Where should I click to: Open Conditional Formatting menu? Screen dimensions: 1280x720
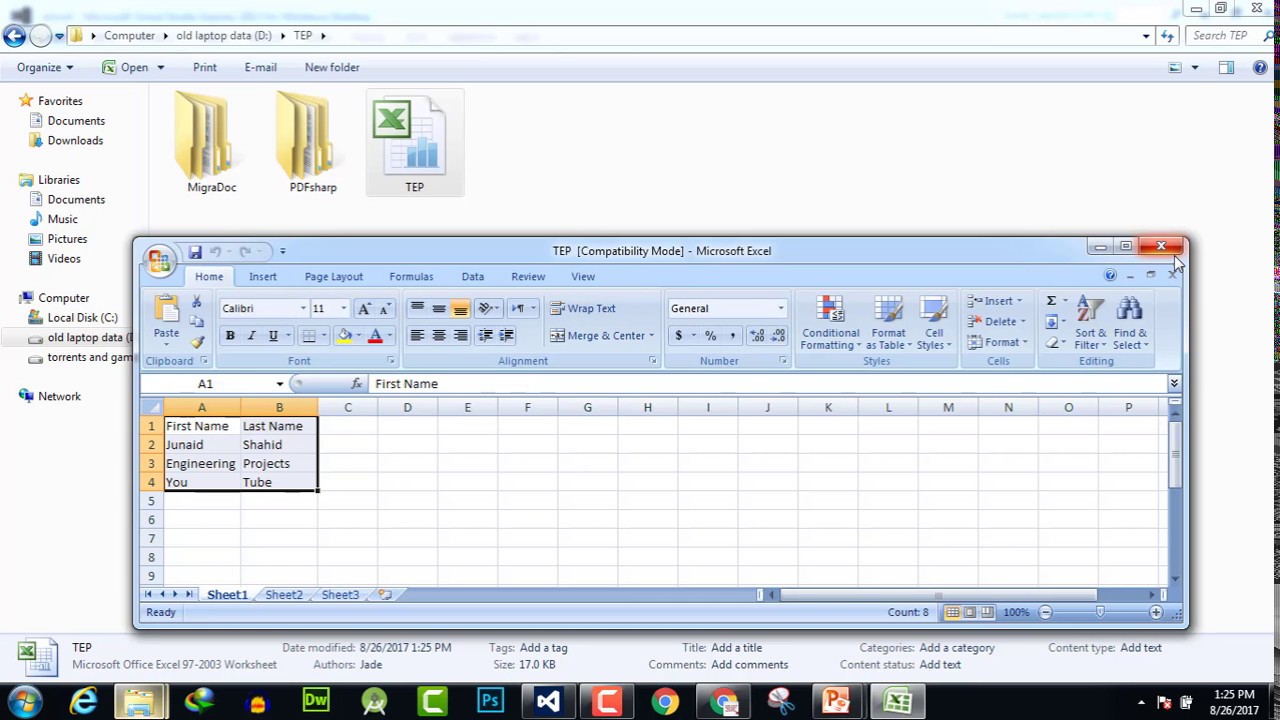click(830, 323)
